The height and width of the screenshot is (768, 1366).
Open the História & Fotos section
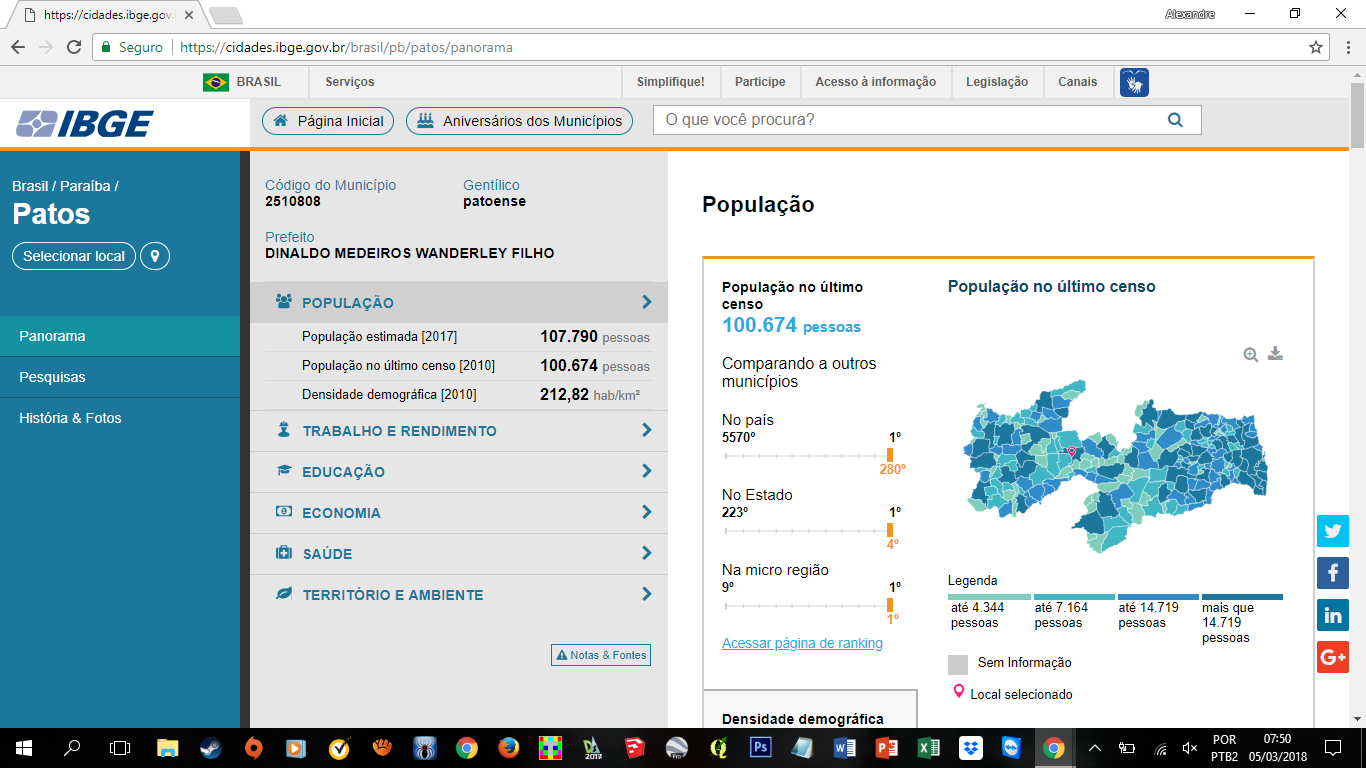tap(70, 418)
